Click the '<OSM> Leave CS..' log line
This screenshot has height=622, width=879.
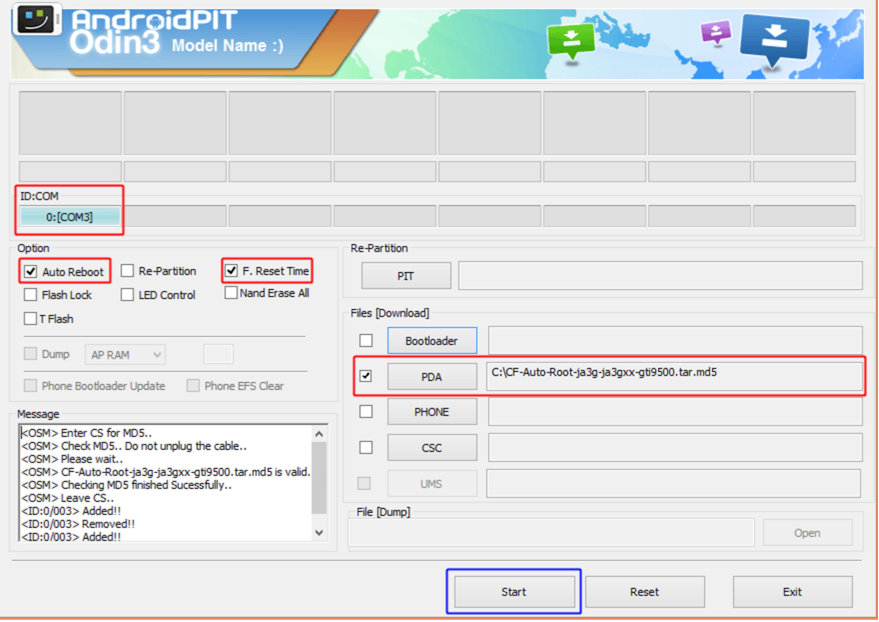coord(67,498)
